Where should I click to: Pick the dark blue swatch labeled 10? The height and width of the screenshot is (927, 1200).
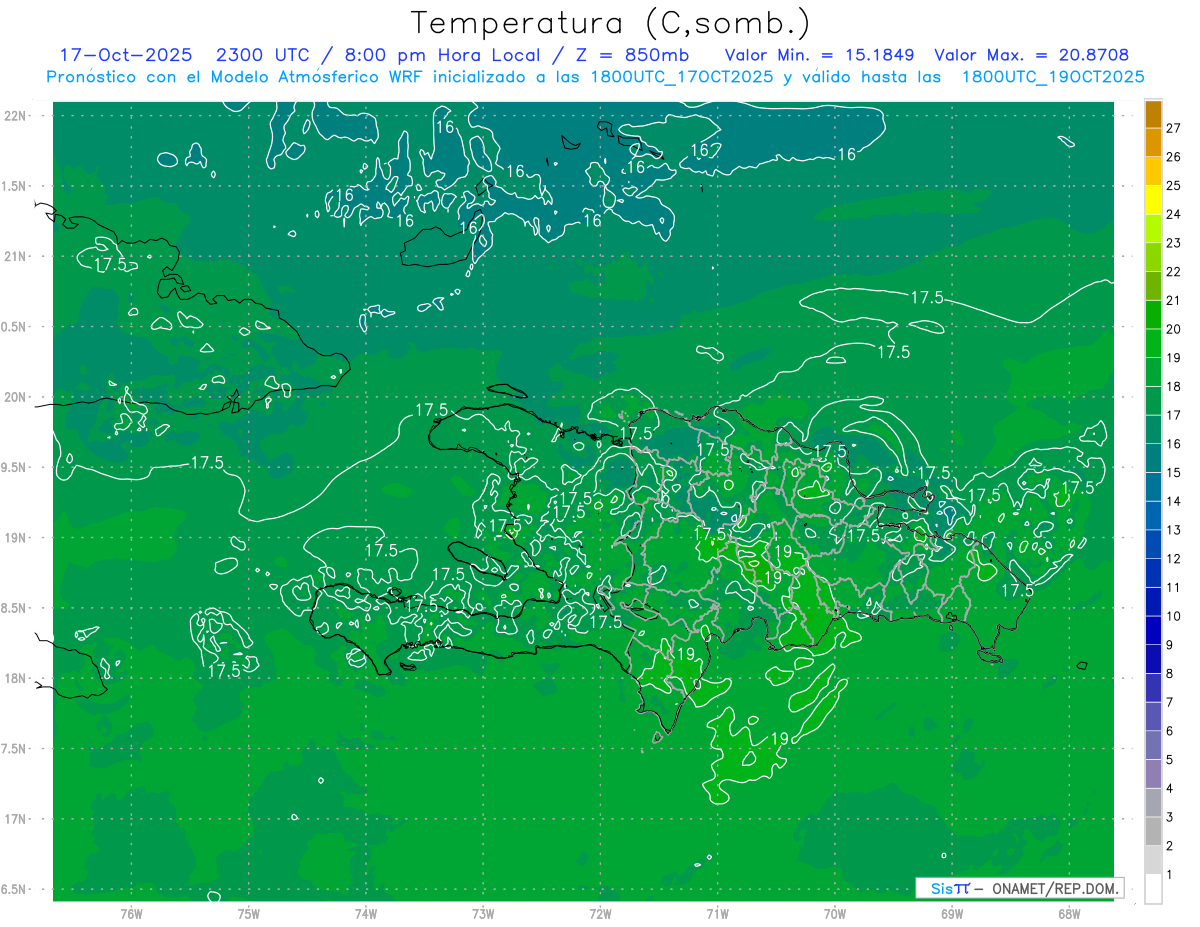(1153, 602)
